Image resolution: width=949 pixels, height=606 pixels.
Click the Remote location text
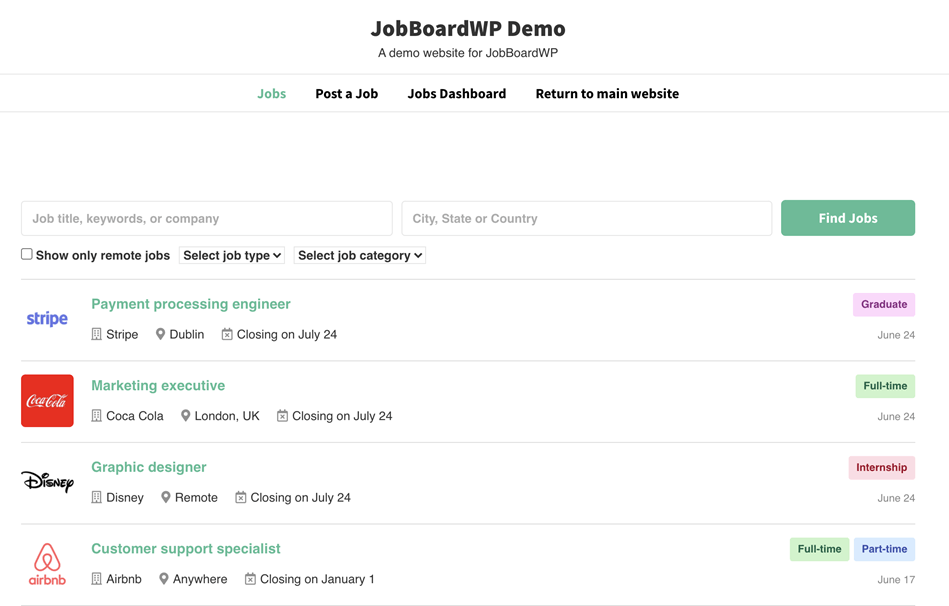click(196, 498)
